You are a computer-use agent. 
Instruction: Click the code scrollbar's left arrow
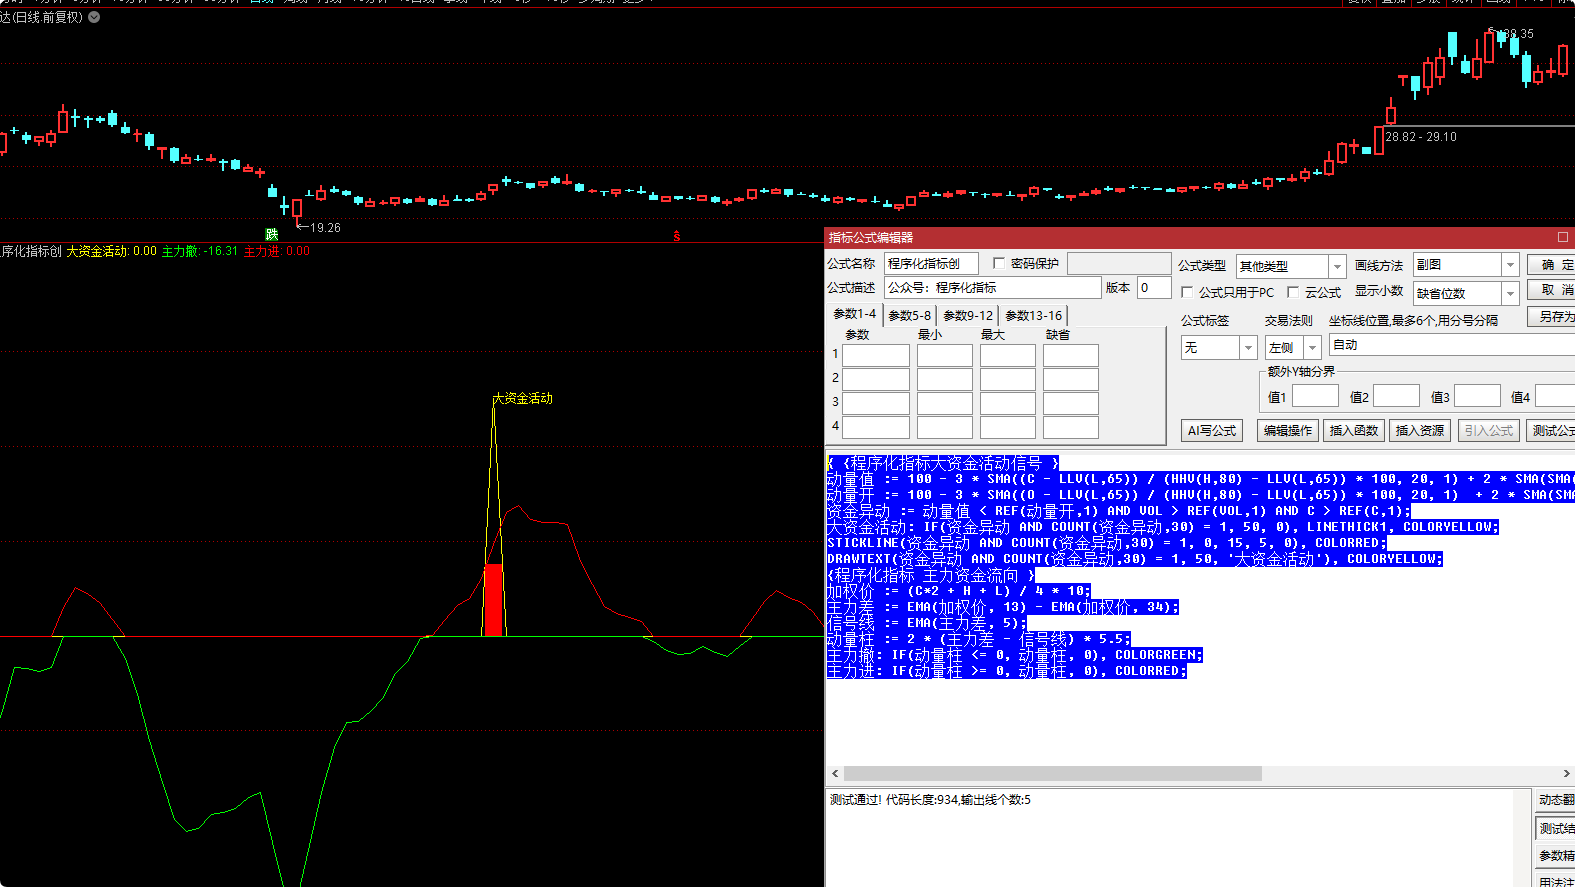(x=835, y=774)
